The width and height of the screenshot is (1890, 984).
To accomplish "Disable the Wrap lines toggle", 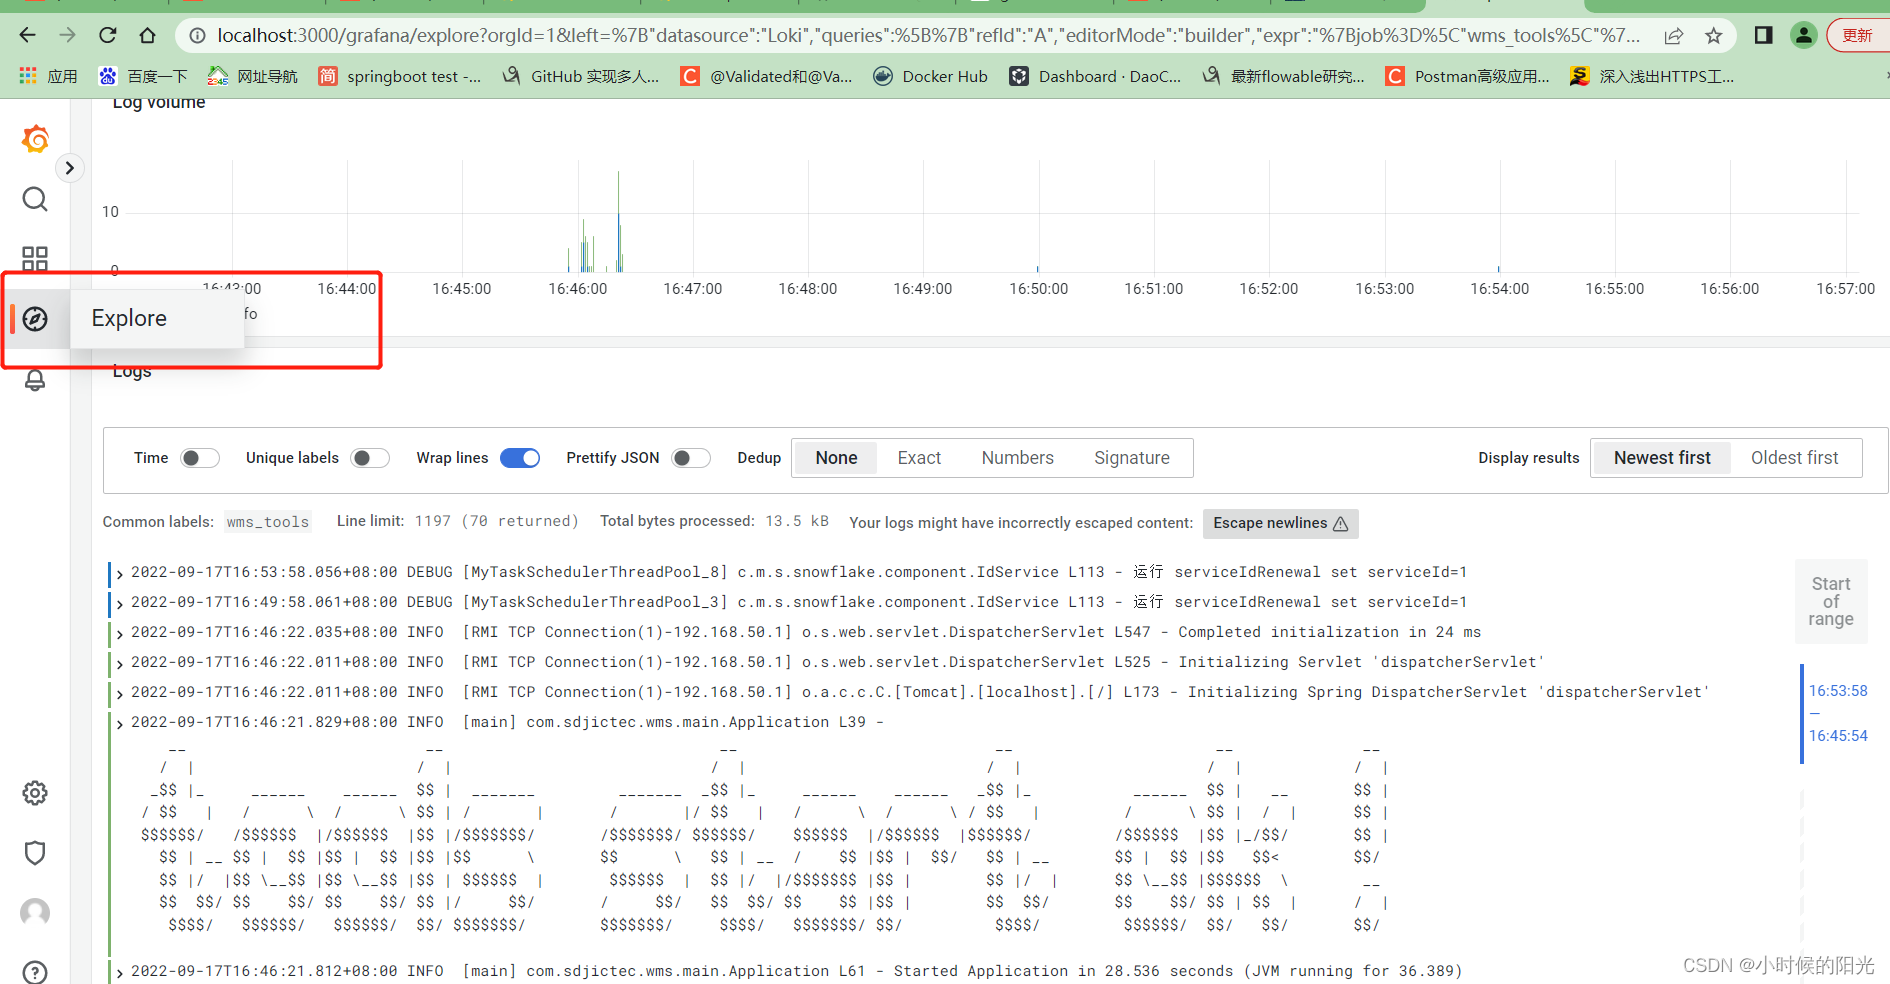I will click(x=520, y=457).
